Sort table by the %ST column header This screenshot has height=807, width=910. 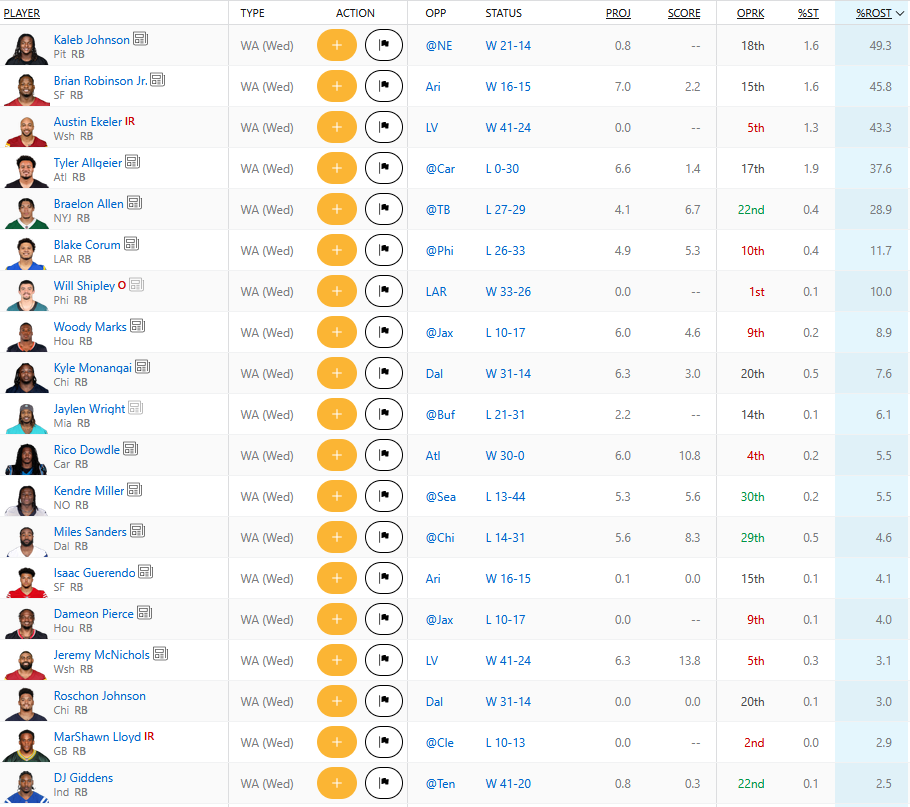(x=808, y=13)
